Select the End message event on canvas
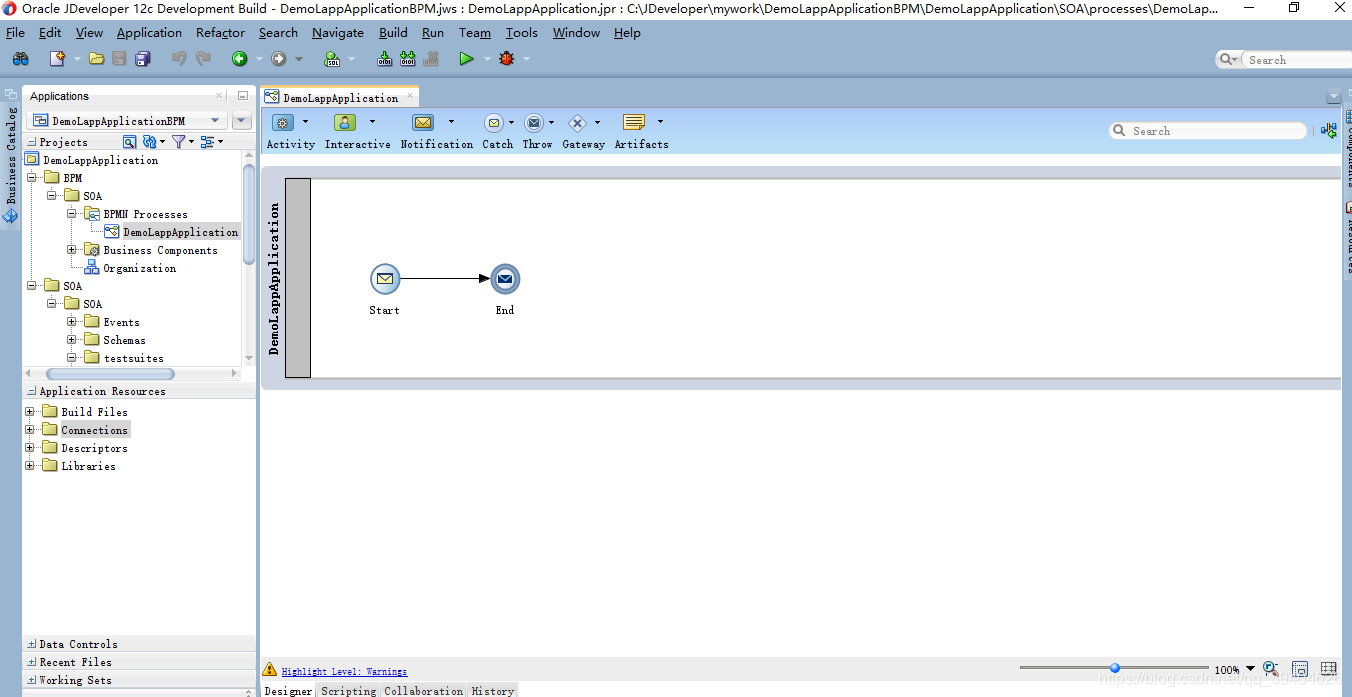This screenshot has width=1352, height=697. click(505, 279)
